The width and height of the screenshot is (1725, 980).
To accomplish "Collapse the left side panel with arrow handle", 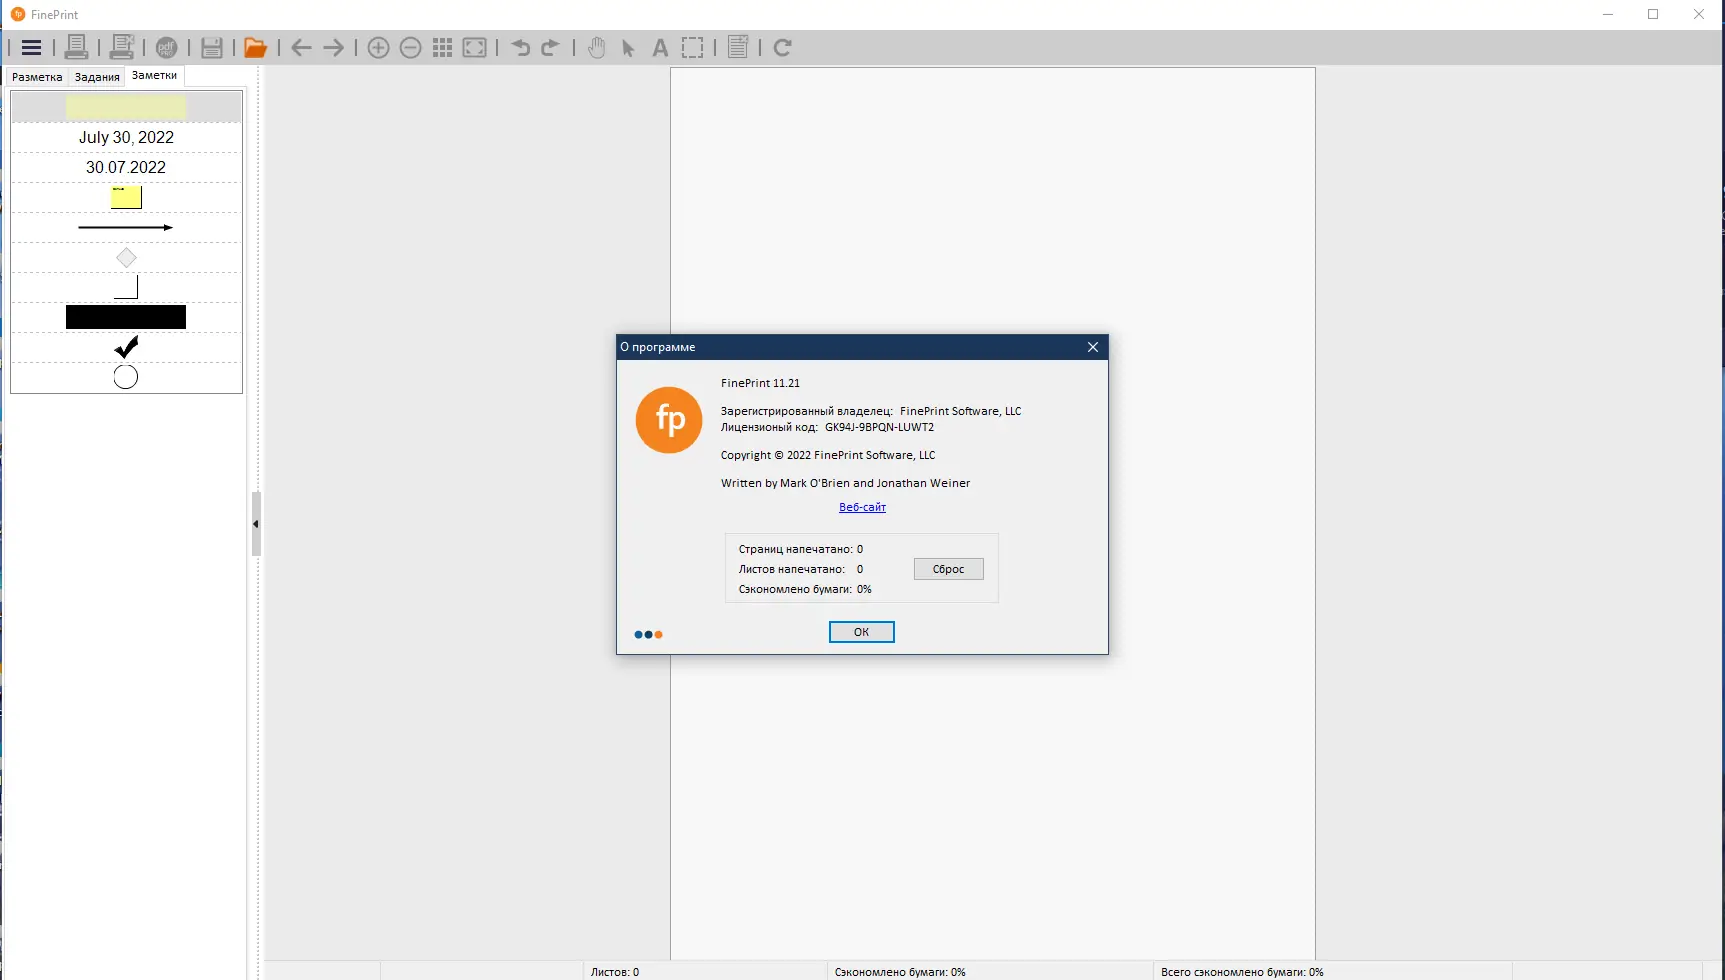I will coord(256,524).
